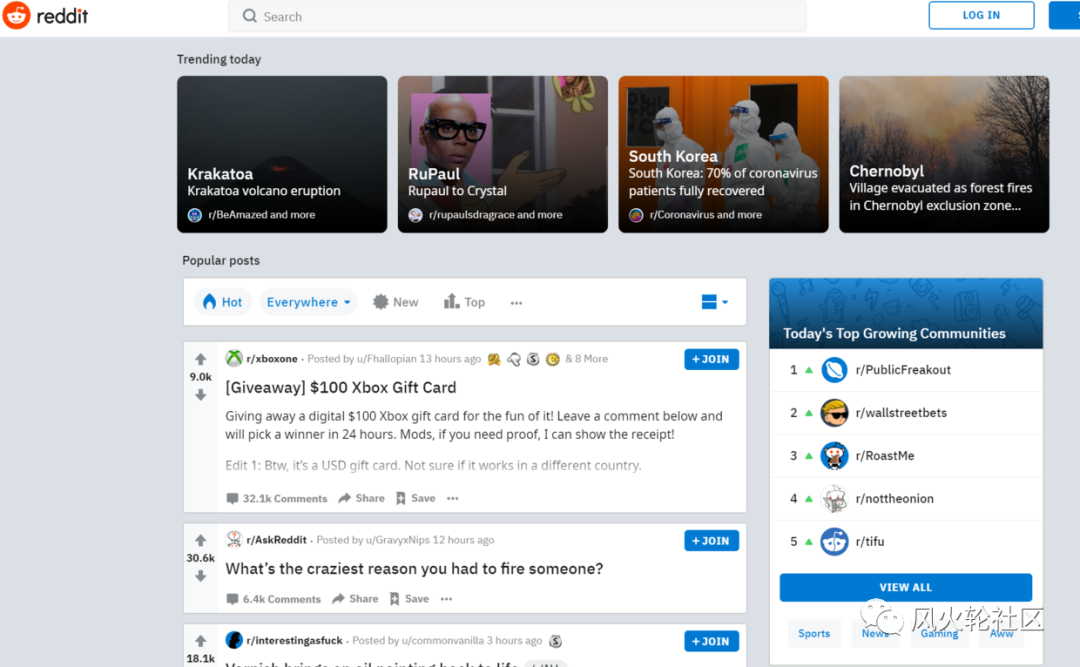Open the Everywhere location dropdown
1080x667 pixels.
pyautogui.click(x=309, y=302)
